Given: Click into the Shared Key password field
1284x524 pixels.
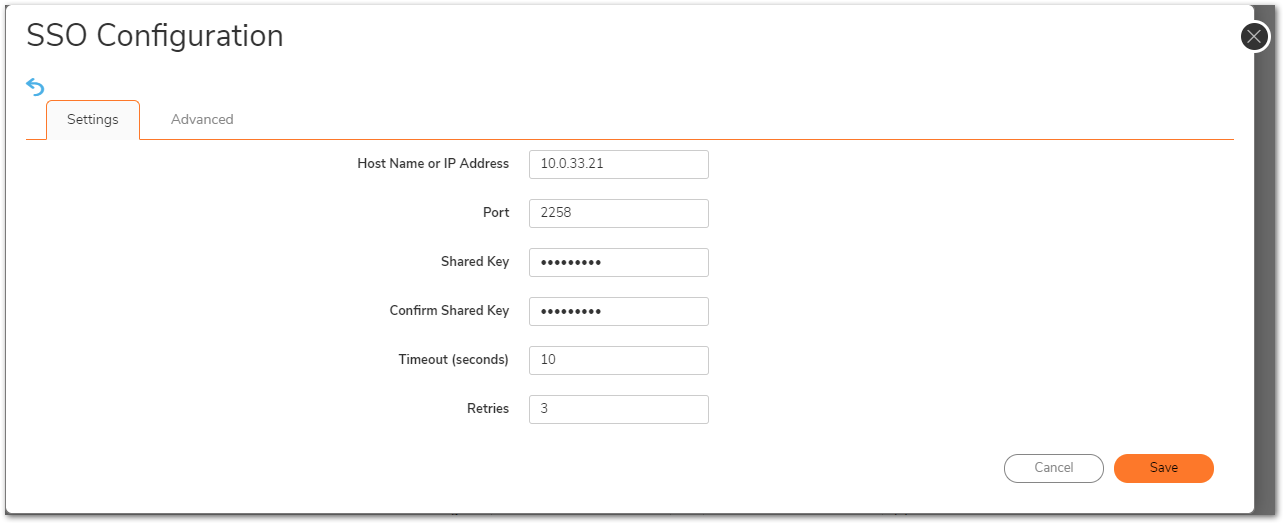Looking at the screenshot, I should pyautogui.click(x=618, y=262).
